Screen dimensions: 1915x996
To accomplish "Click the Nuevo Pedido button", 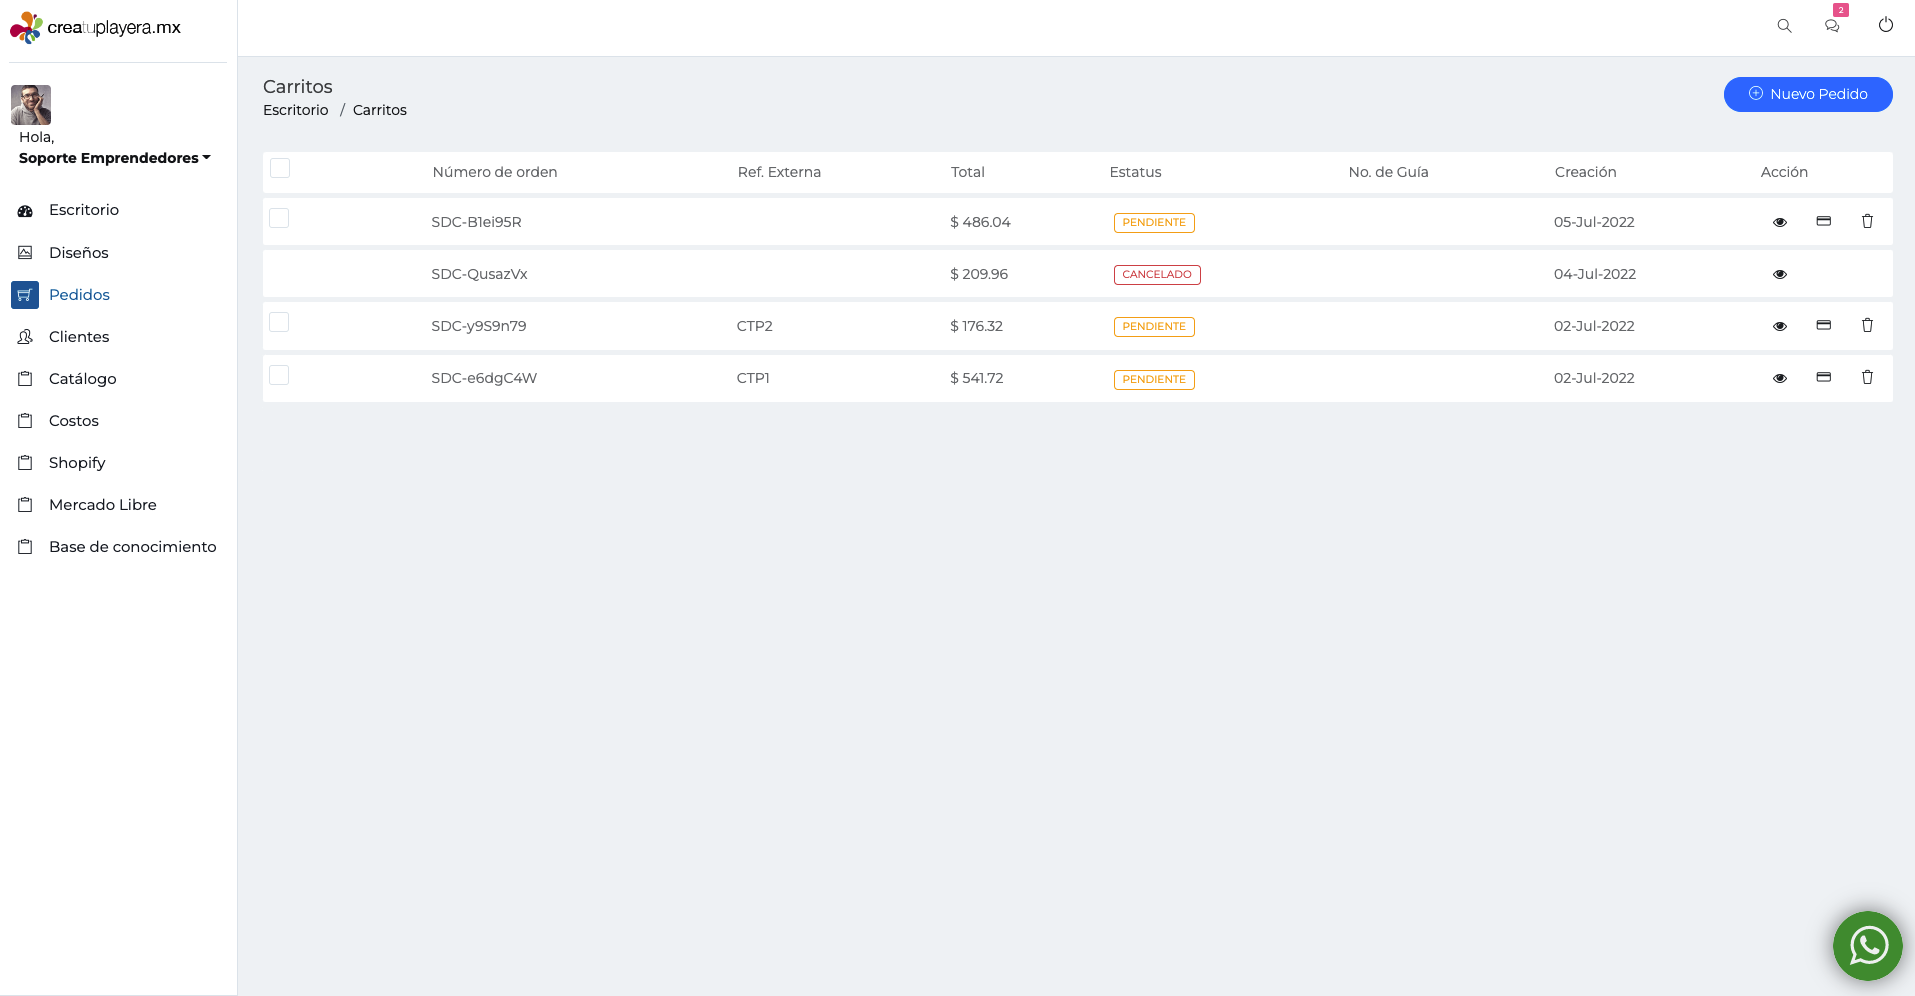I will click(x=1808, y=94).
